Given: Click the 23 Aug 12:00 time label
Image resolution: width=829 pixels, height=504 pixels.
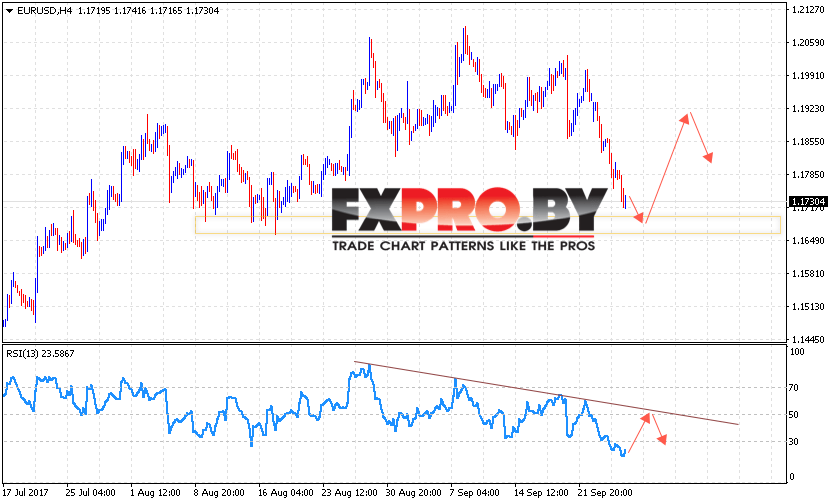Looking at the screenshot, I should point(349,493).
